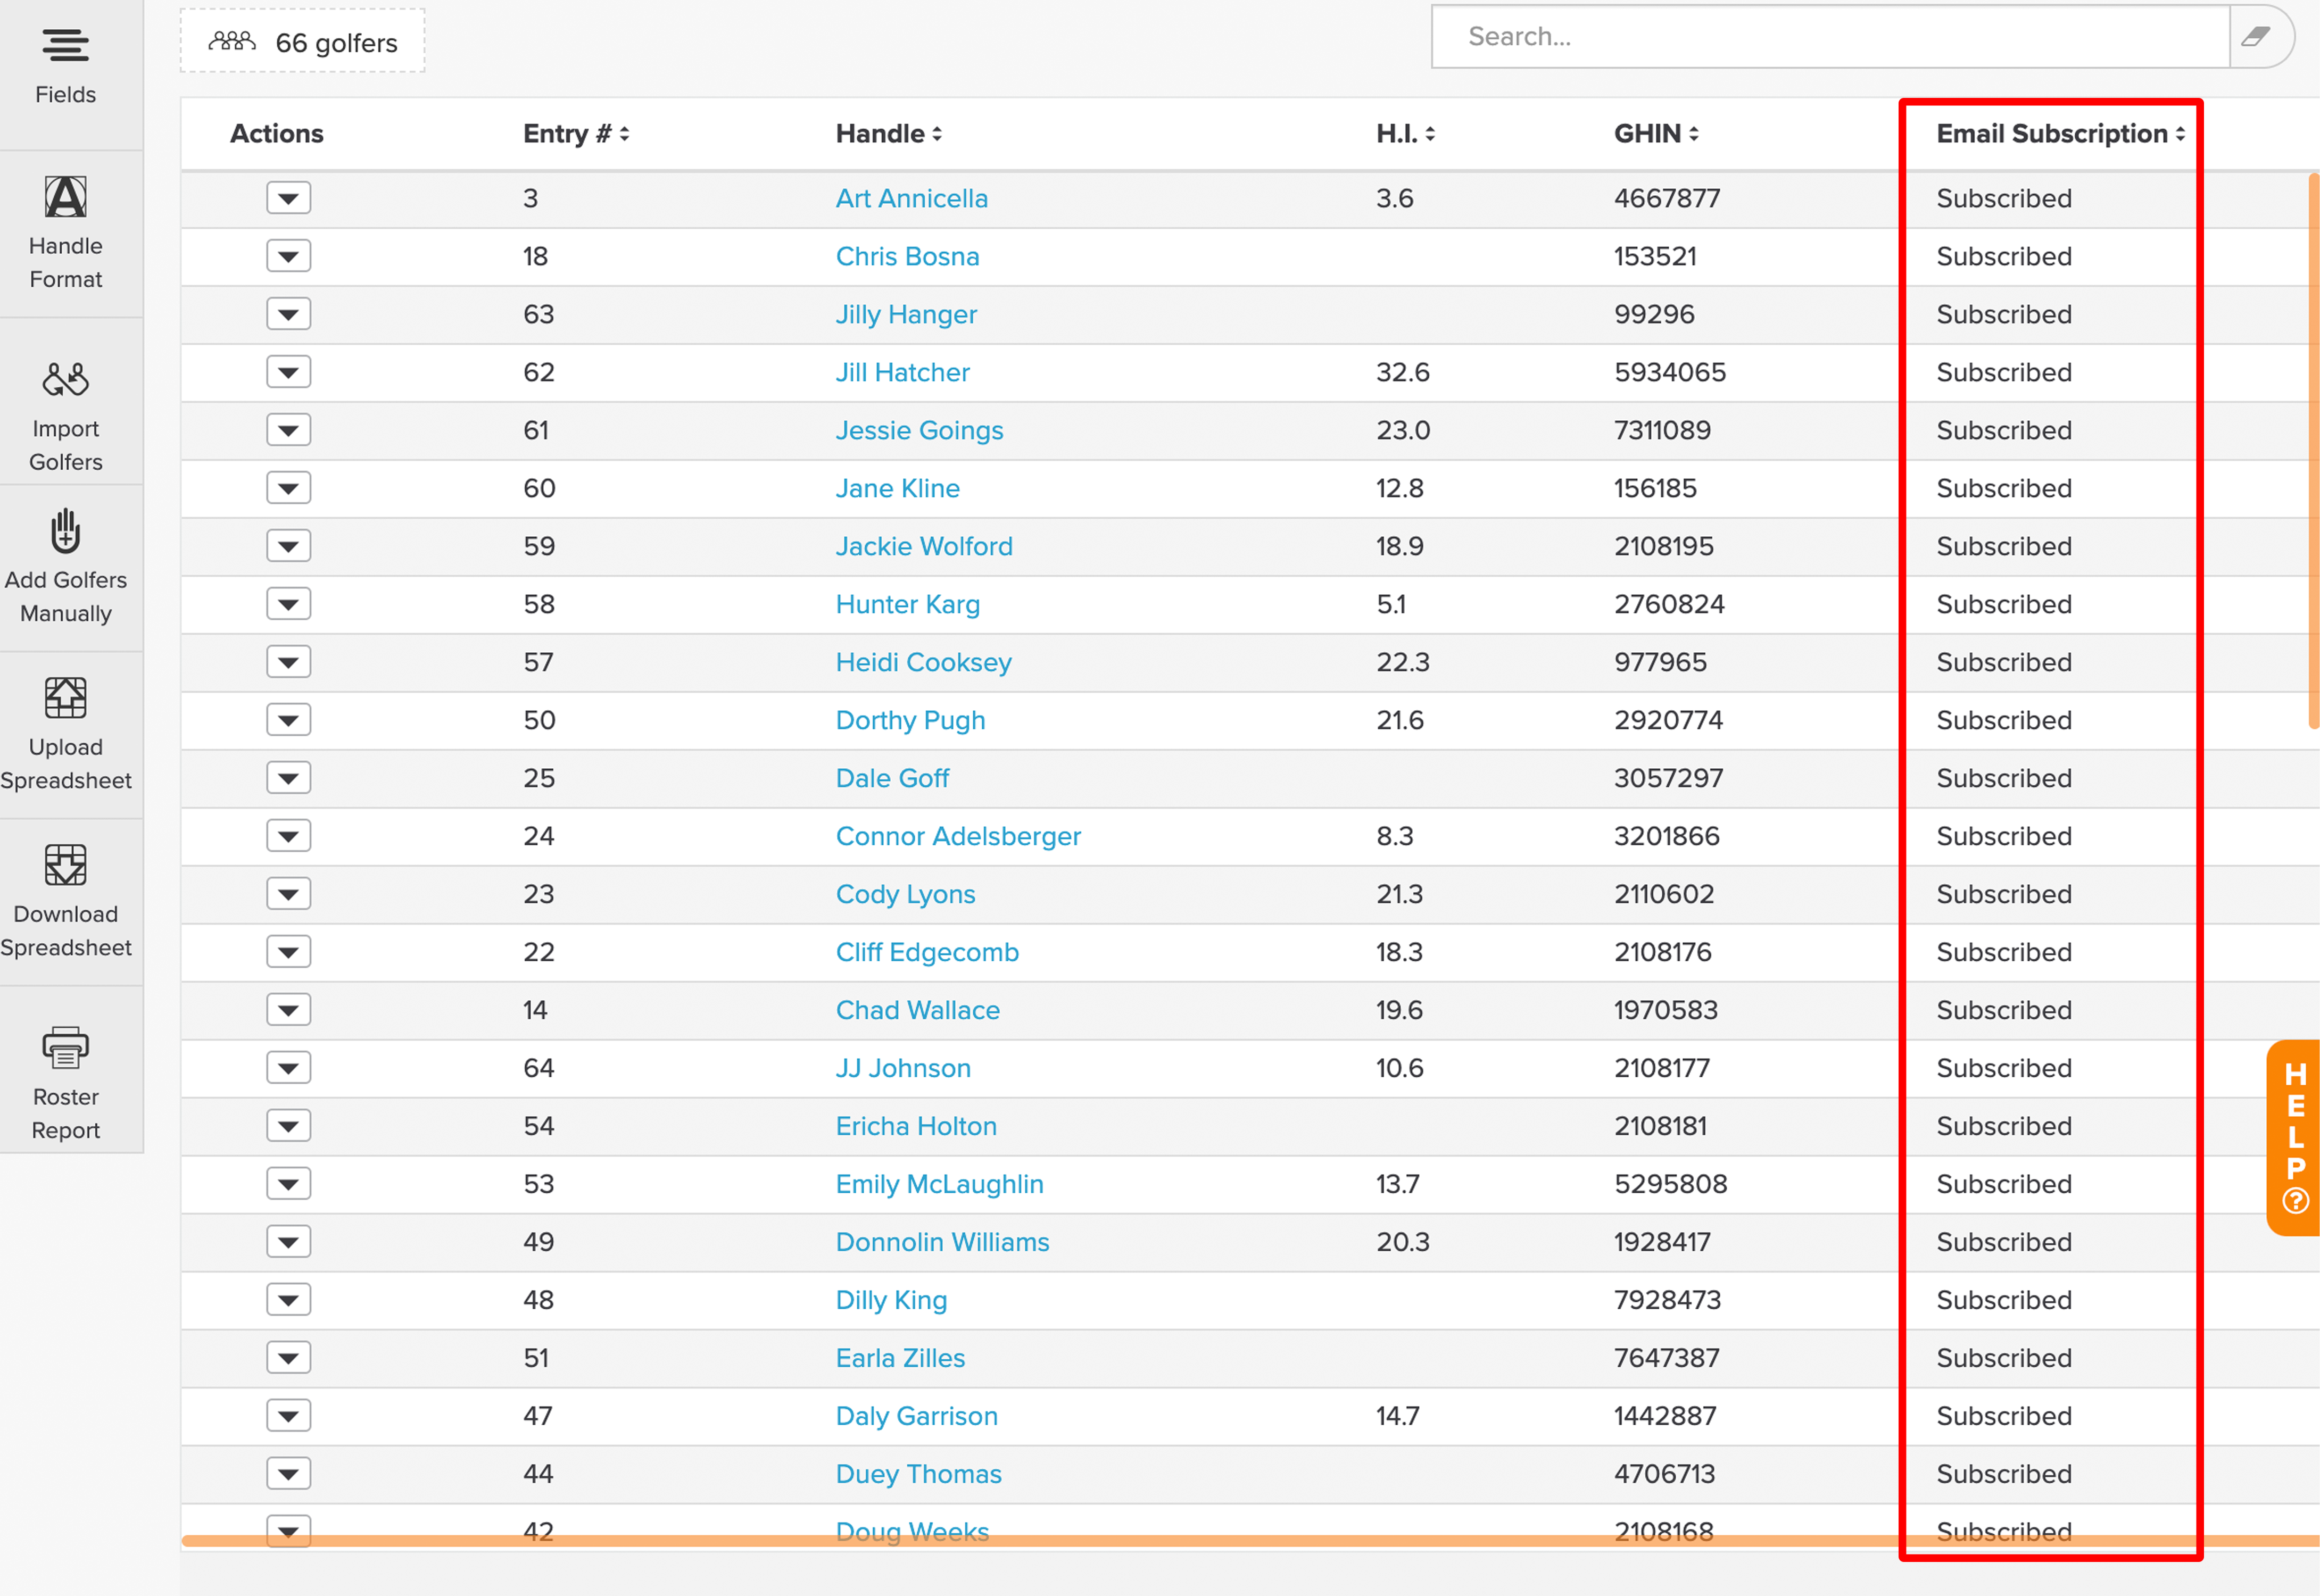Click the orange horizontal scrollbar
The image size is (2320, 1596).
pyautogui.click(x=1250, y=1541)
